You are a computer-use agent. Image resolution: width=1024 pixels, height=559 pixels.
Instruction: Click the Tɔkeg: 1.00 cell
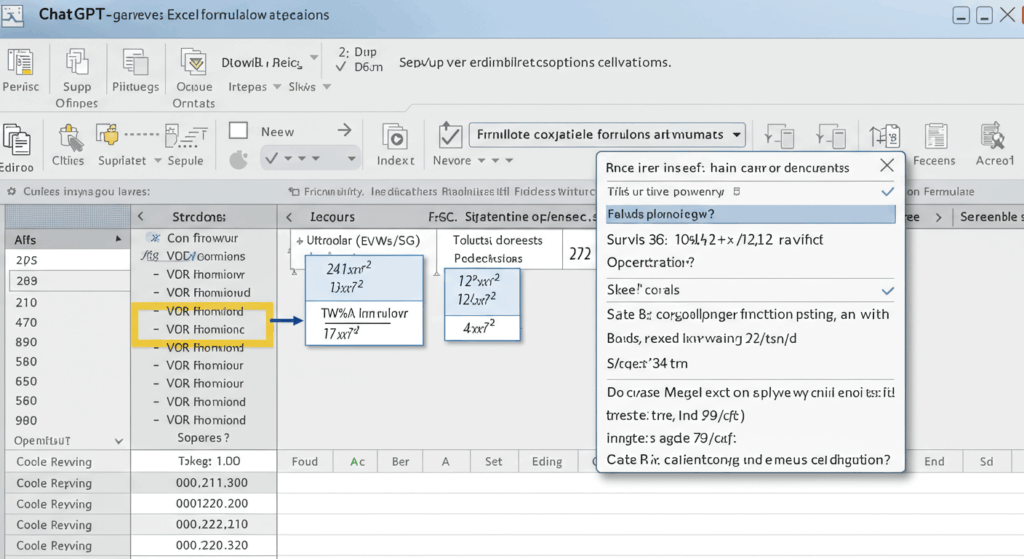click(x=204, y=461)
